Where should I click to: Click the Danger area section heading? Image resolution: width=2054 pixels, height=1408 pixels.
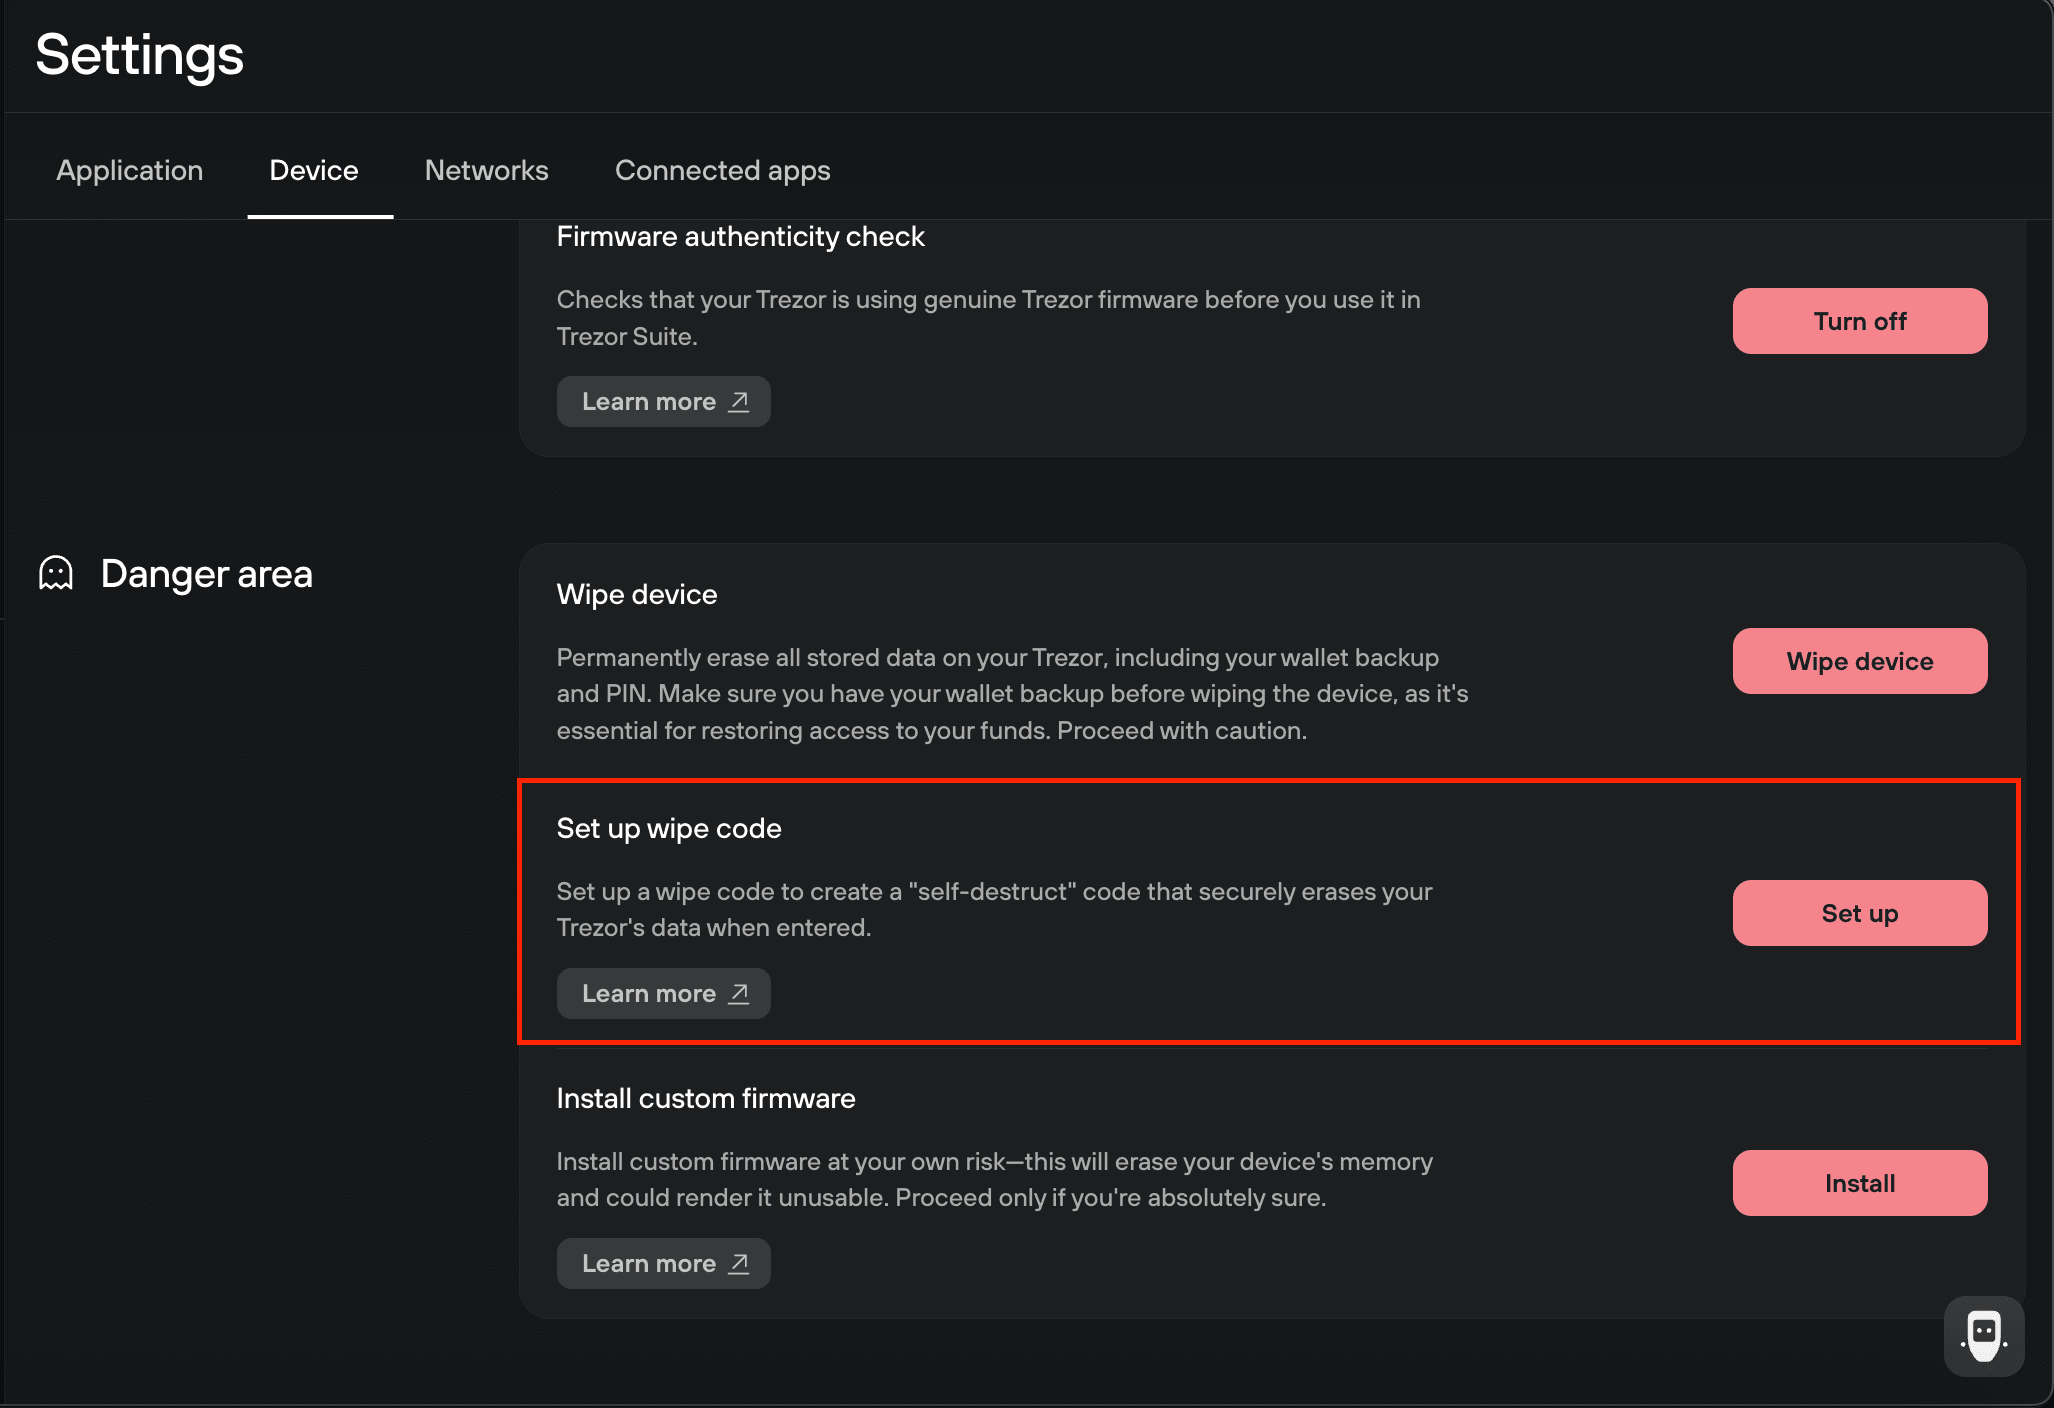207,574
